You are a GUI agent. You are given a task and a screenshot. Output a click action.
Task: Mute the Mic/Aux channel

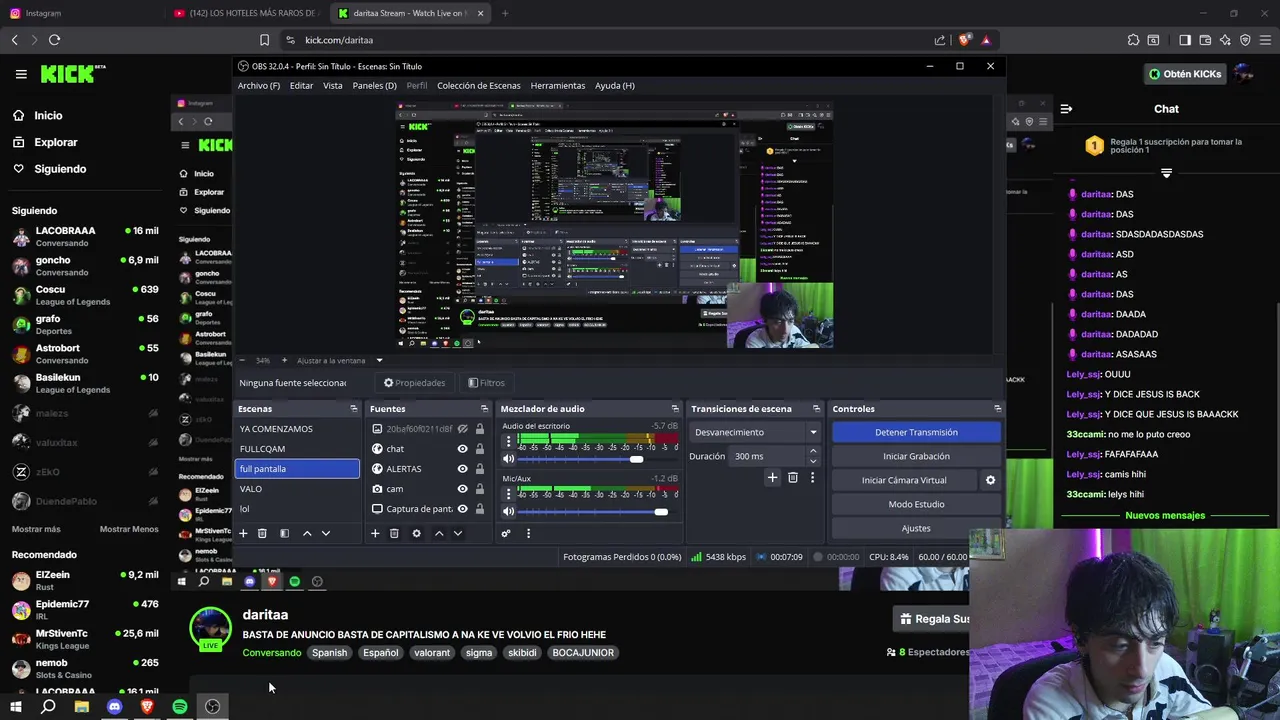tap(508, 512)
